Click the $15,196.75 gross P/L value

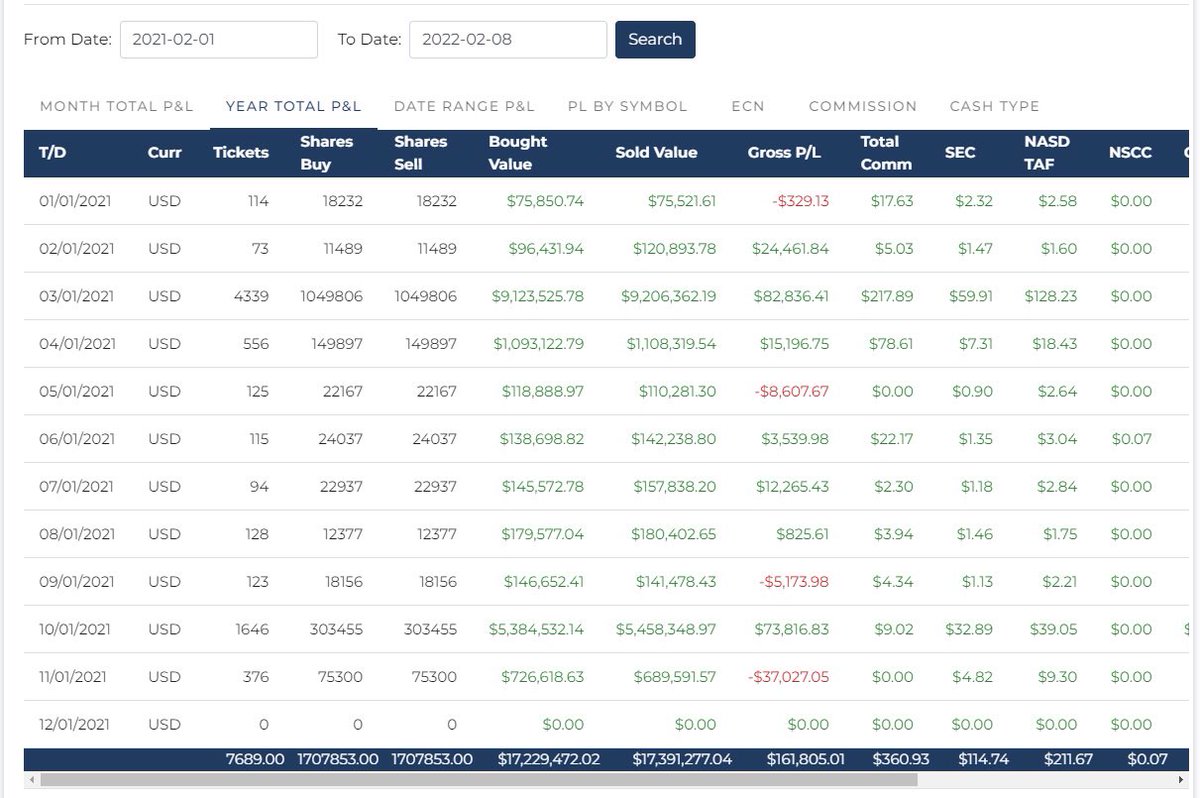tap(792, 343)
